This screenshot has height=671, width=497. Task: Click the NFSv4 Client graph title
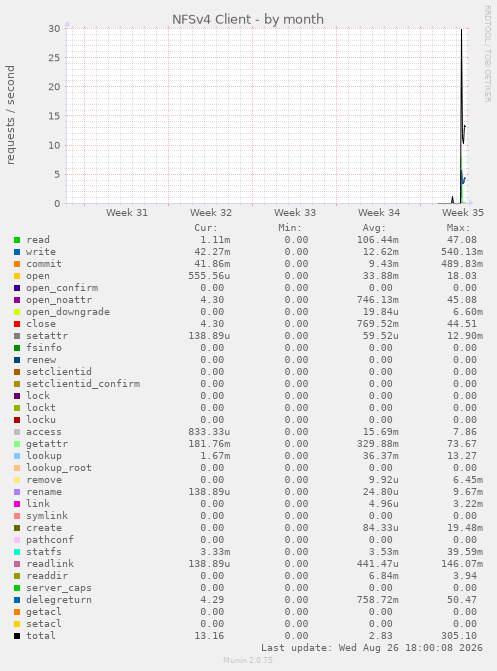coord(248,20)
